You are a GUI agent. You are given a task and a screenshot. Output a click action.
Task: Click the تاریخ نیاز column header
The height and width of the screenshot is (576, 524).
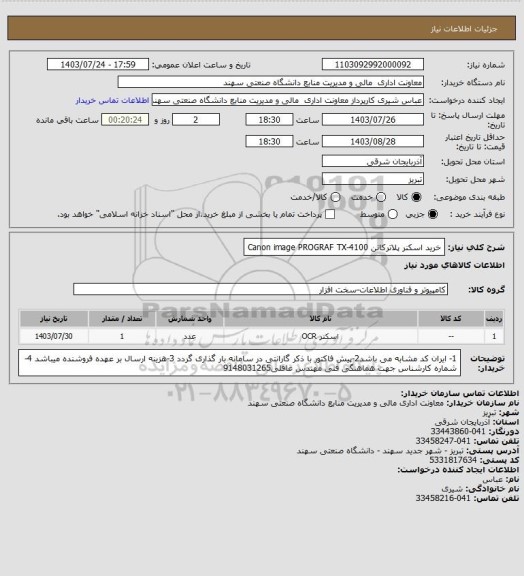54,319
